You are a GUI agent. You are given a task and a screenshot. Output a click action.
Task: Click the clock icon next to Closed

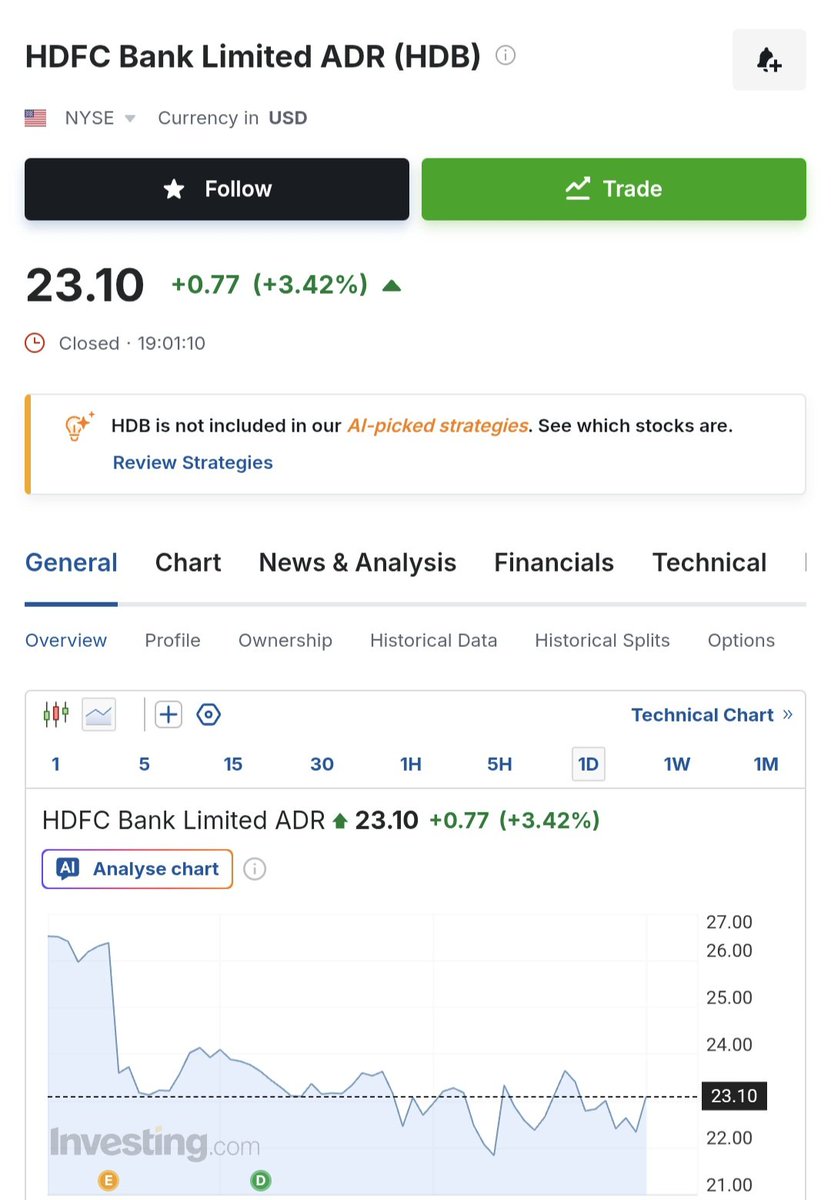click(x=35, y=343)
